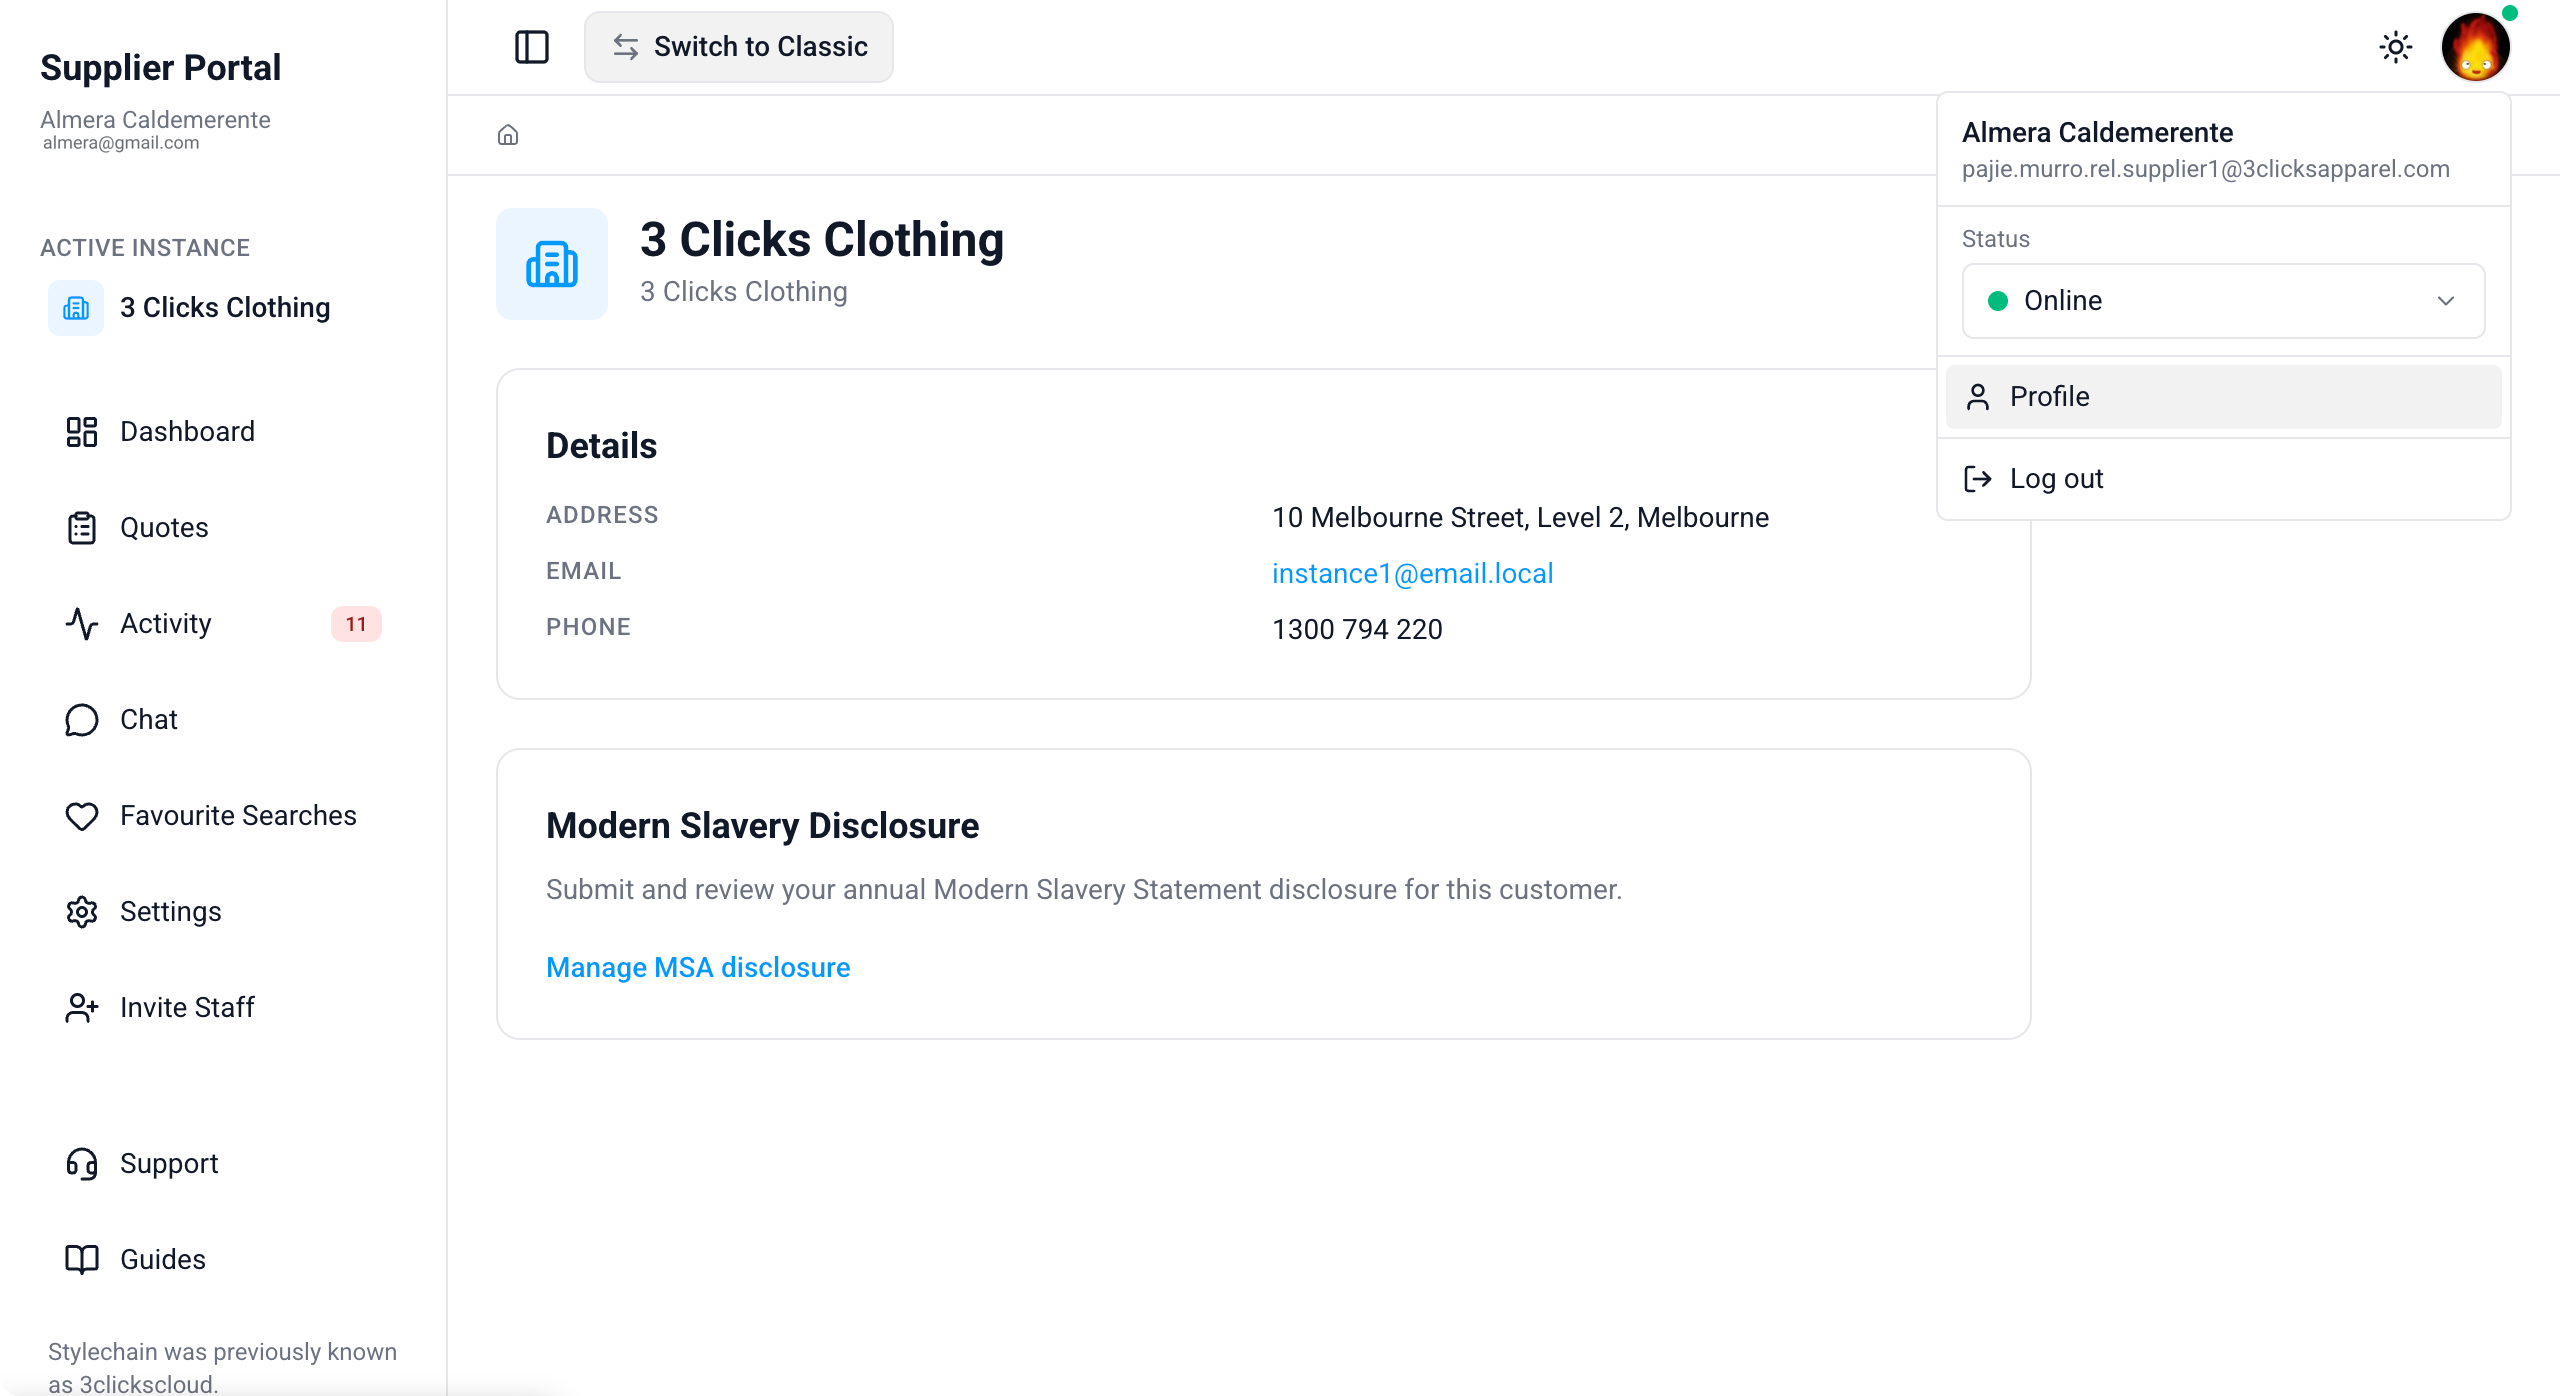
Task: Click the Support headset icon
Action: click(82, 1164)
